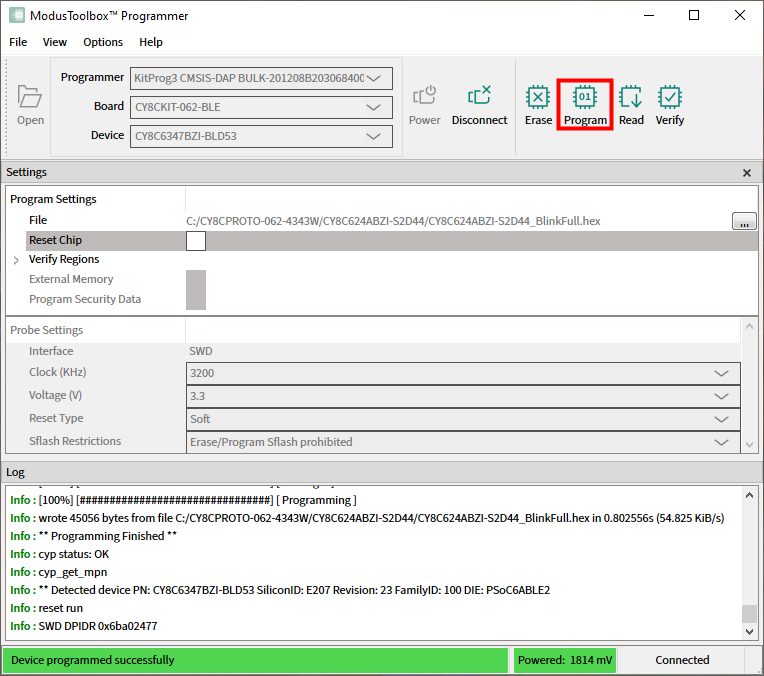The image size is (764, 676).
Task: Open the Board dropdown
Action: coord(261,107)
